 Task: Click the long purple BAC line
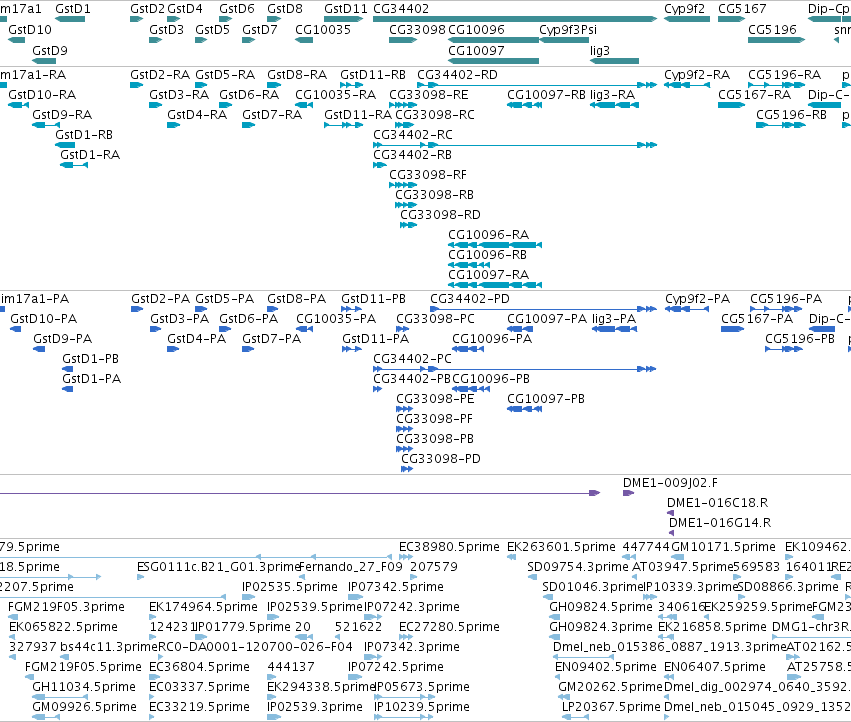click(x=300, y=493)
